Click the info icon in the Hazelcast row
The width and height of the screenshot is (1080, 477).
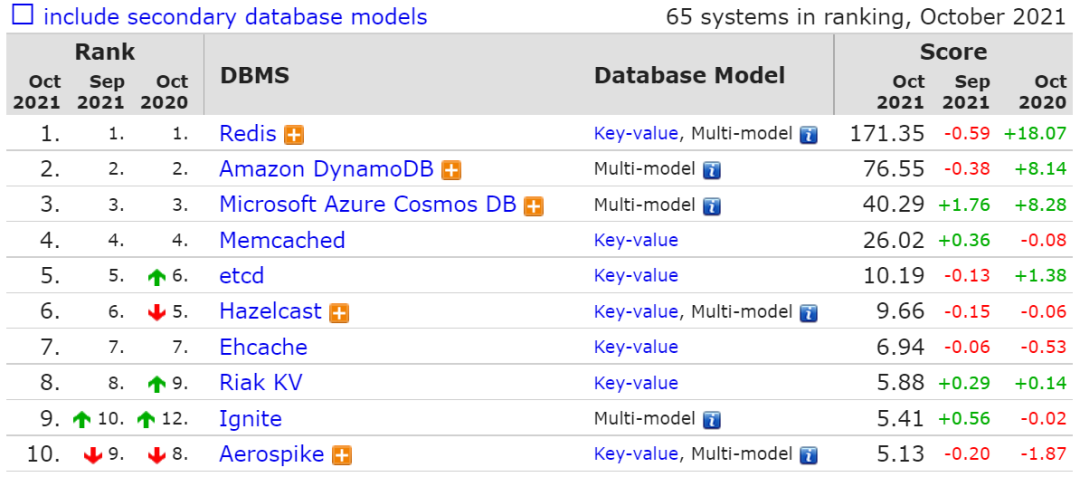click(809, 313)
